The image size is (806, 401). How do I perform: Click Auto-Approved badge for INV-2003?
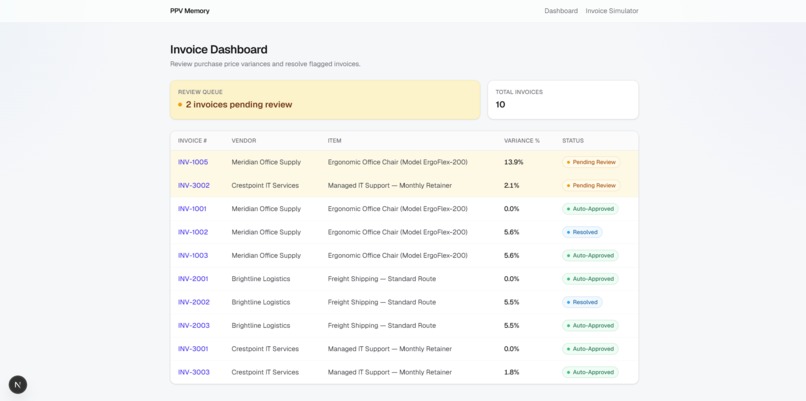pyautogui.click(x=590, y=325)
